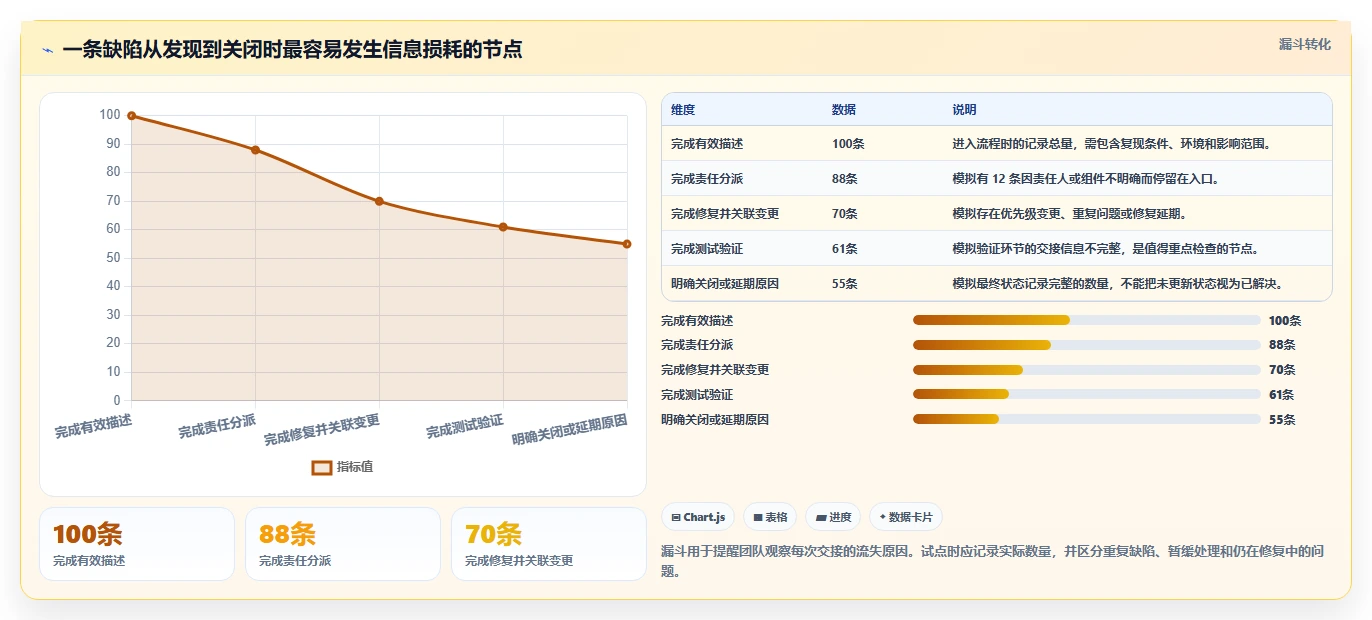Click the title 一条缺陷从发现到关闭时最容易发生信息损耗的节点

tap(292, 49)
